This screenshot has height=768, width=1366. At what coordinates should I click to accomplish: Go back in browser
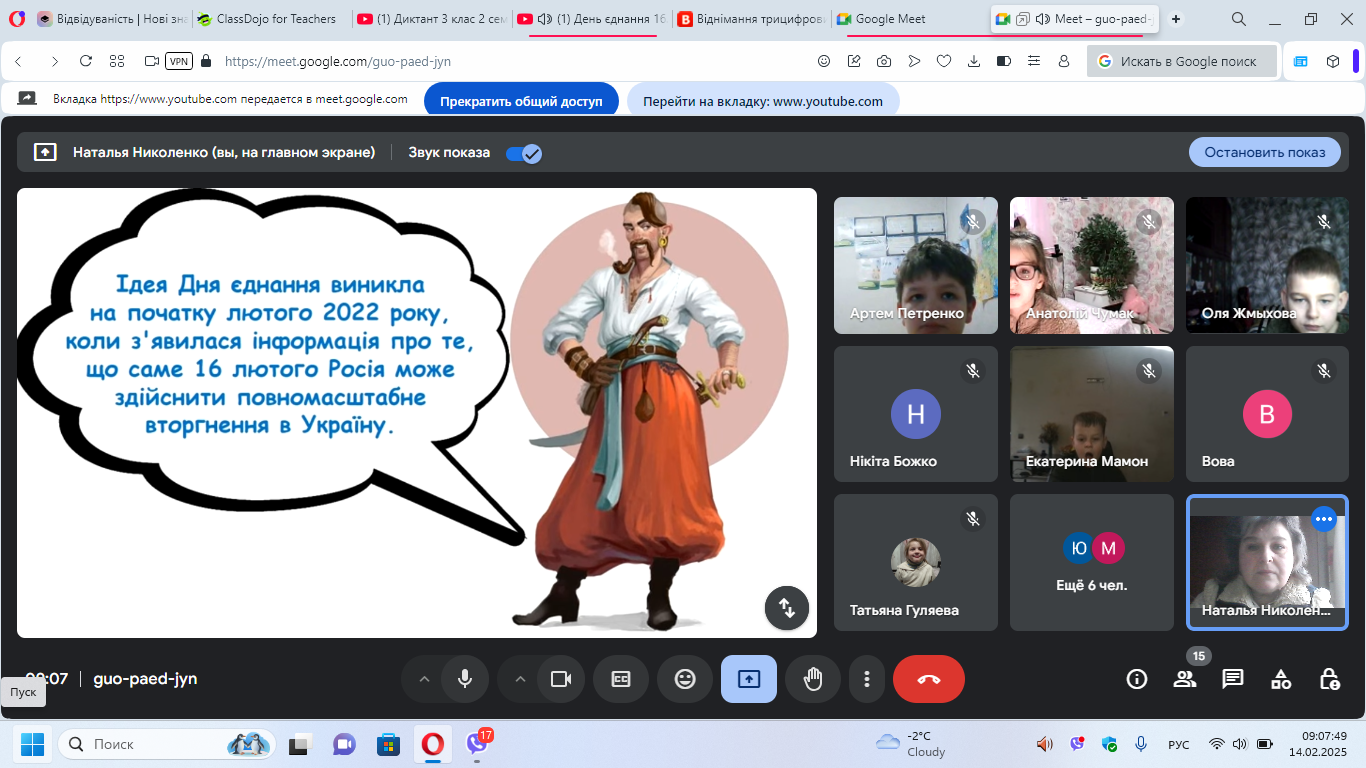coord(18,61)
